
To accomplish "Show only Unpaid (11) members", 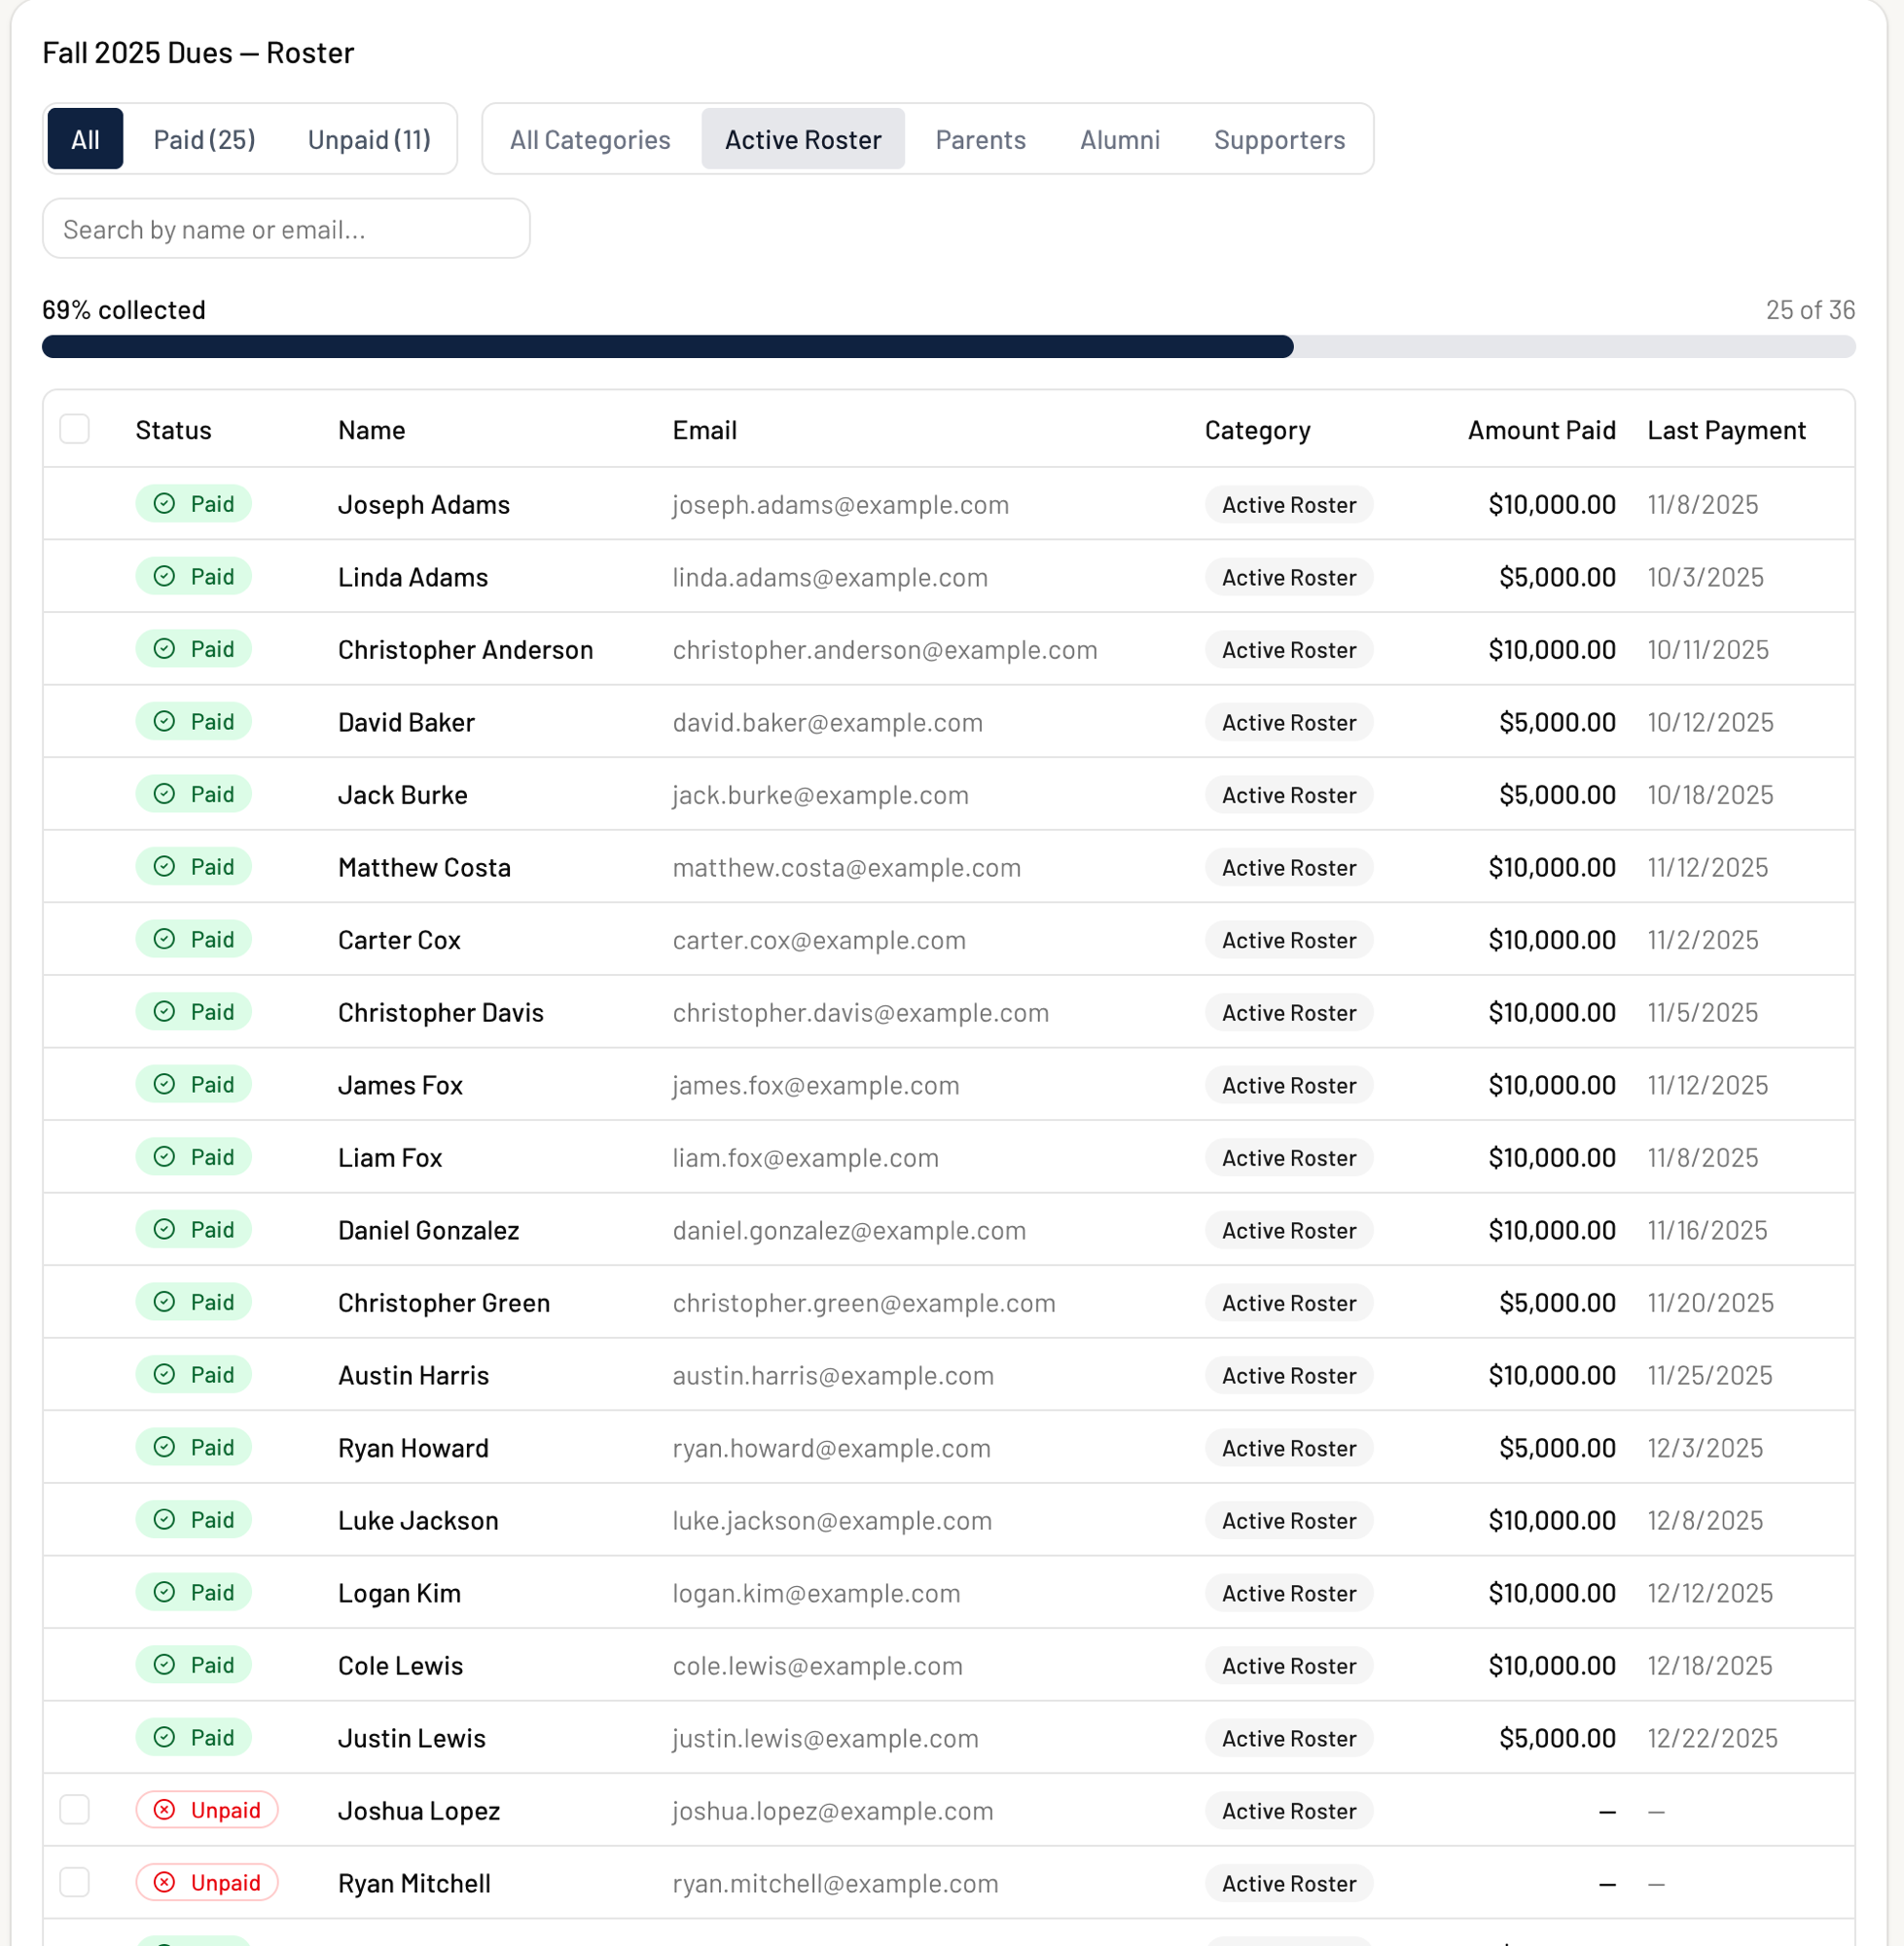I will click(369, 139).
